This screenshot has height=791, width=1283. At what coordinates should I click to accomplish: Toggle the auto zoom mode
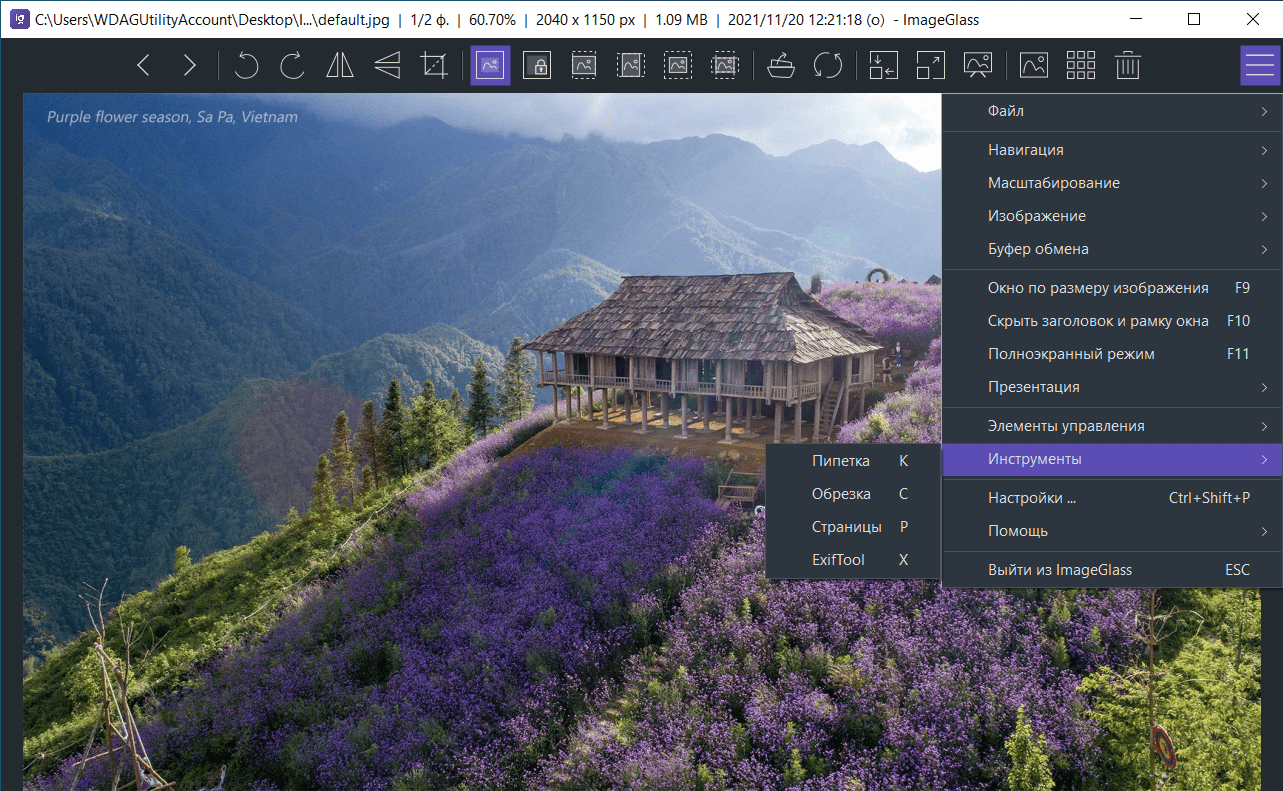[490, 66]
